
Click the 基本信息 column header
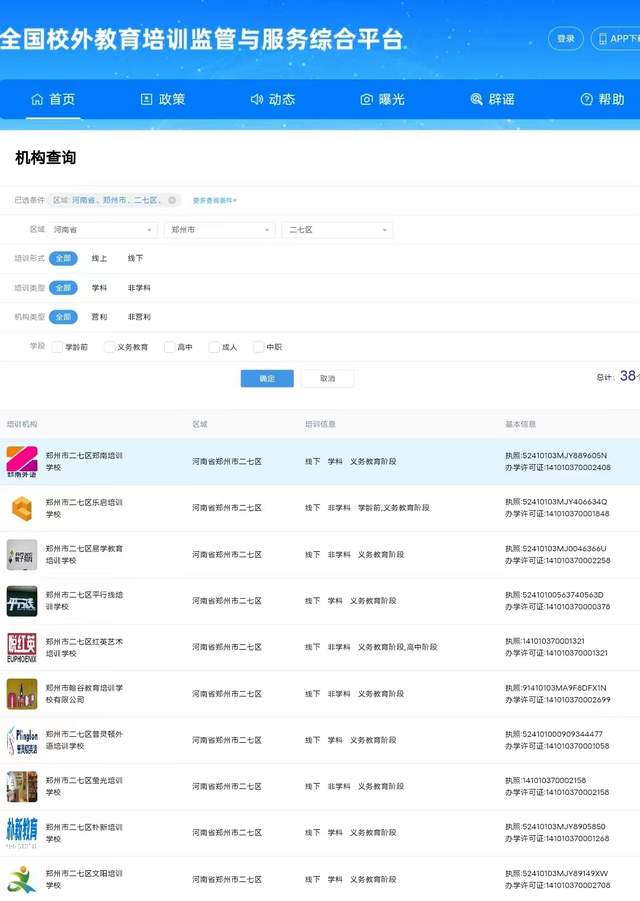tap(521, 425)
